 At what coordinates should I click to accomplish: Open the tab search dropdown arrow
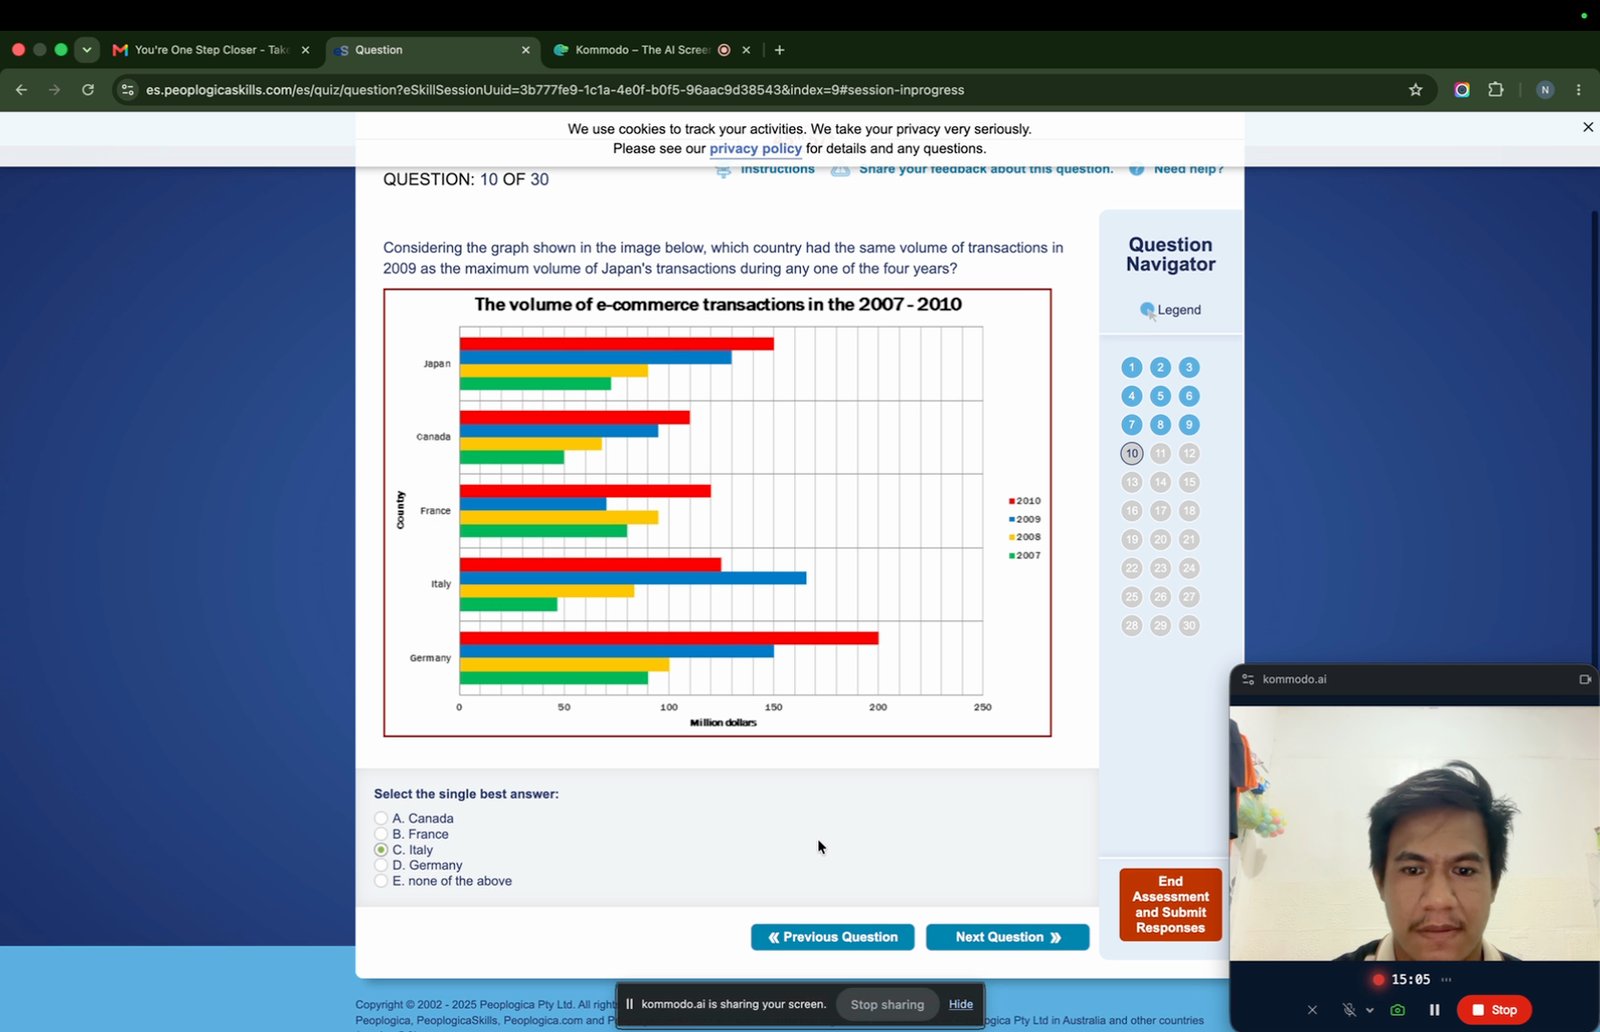click(x=87, y=50)
